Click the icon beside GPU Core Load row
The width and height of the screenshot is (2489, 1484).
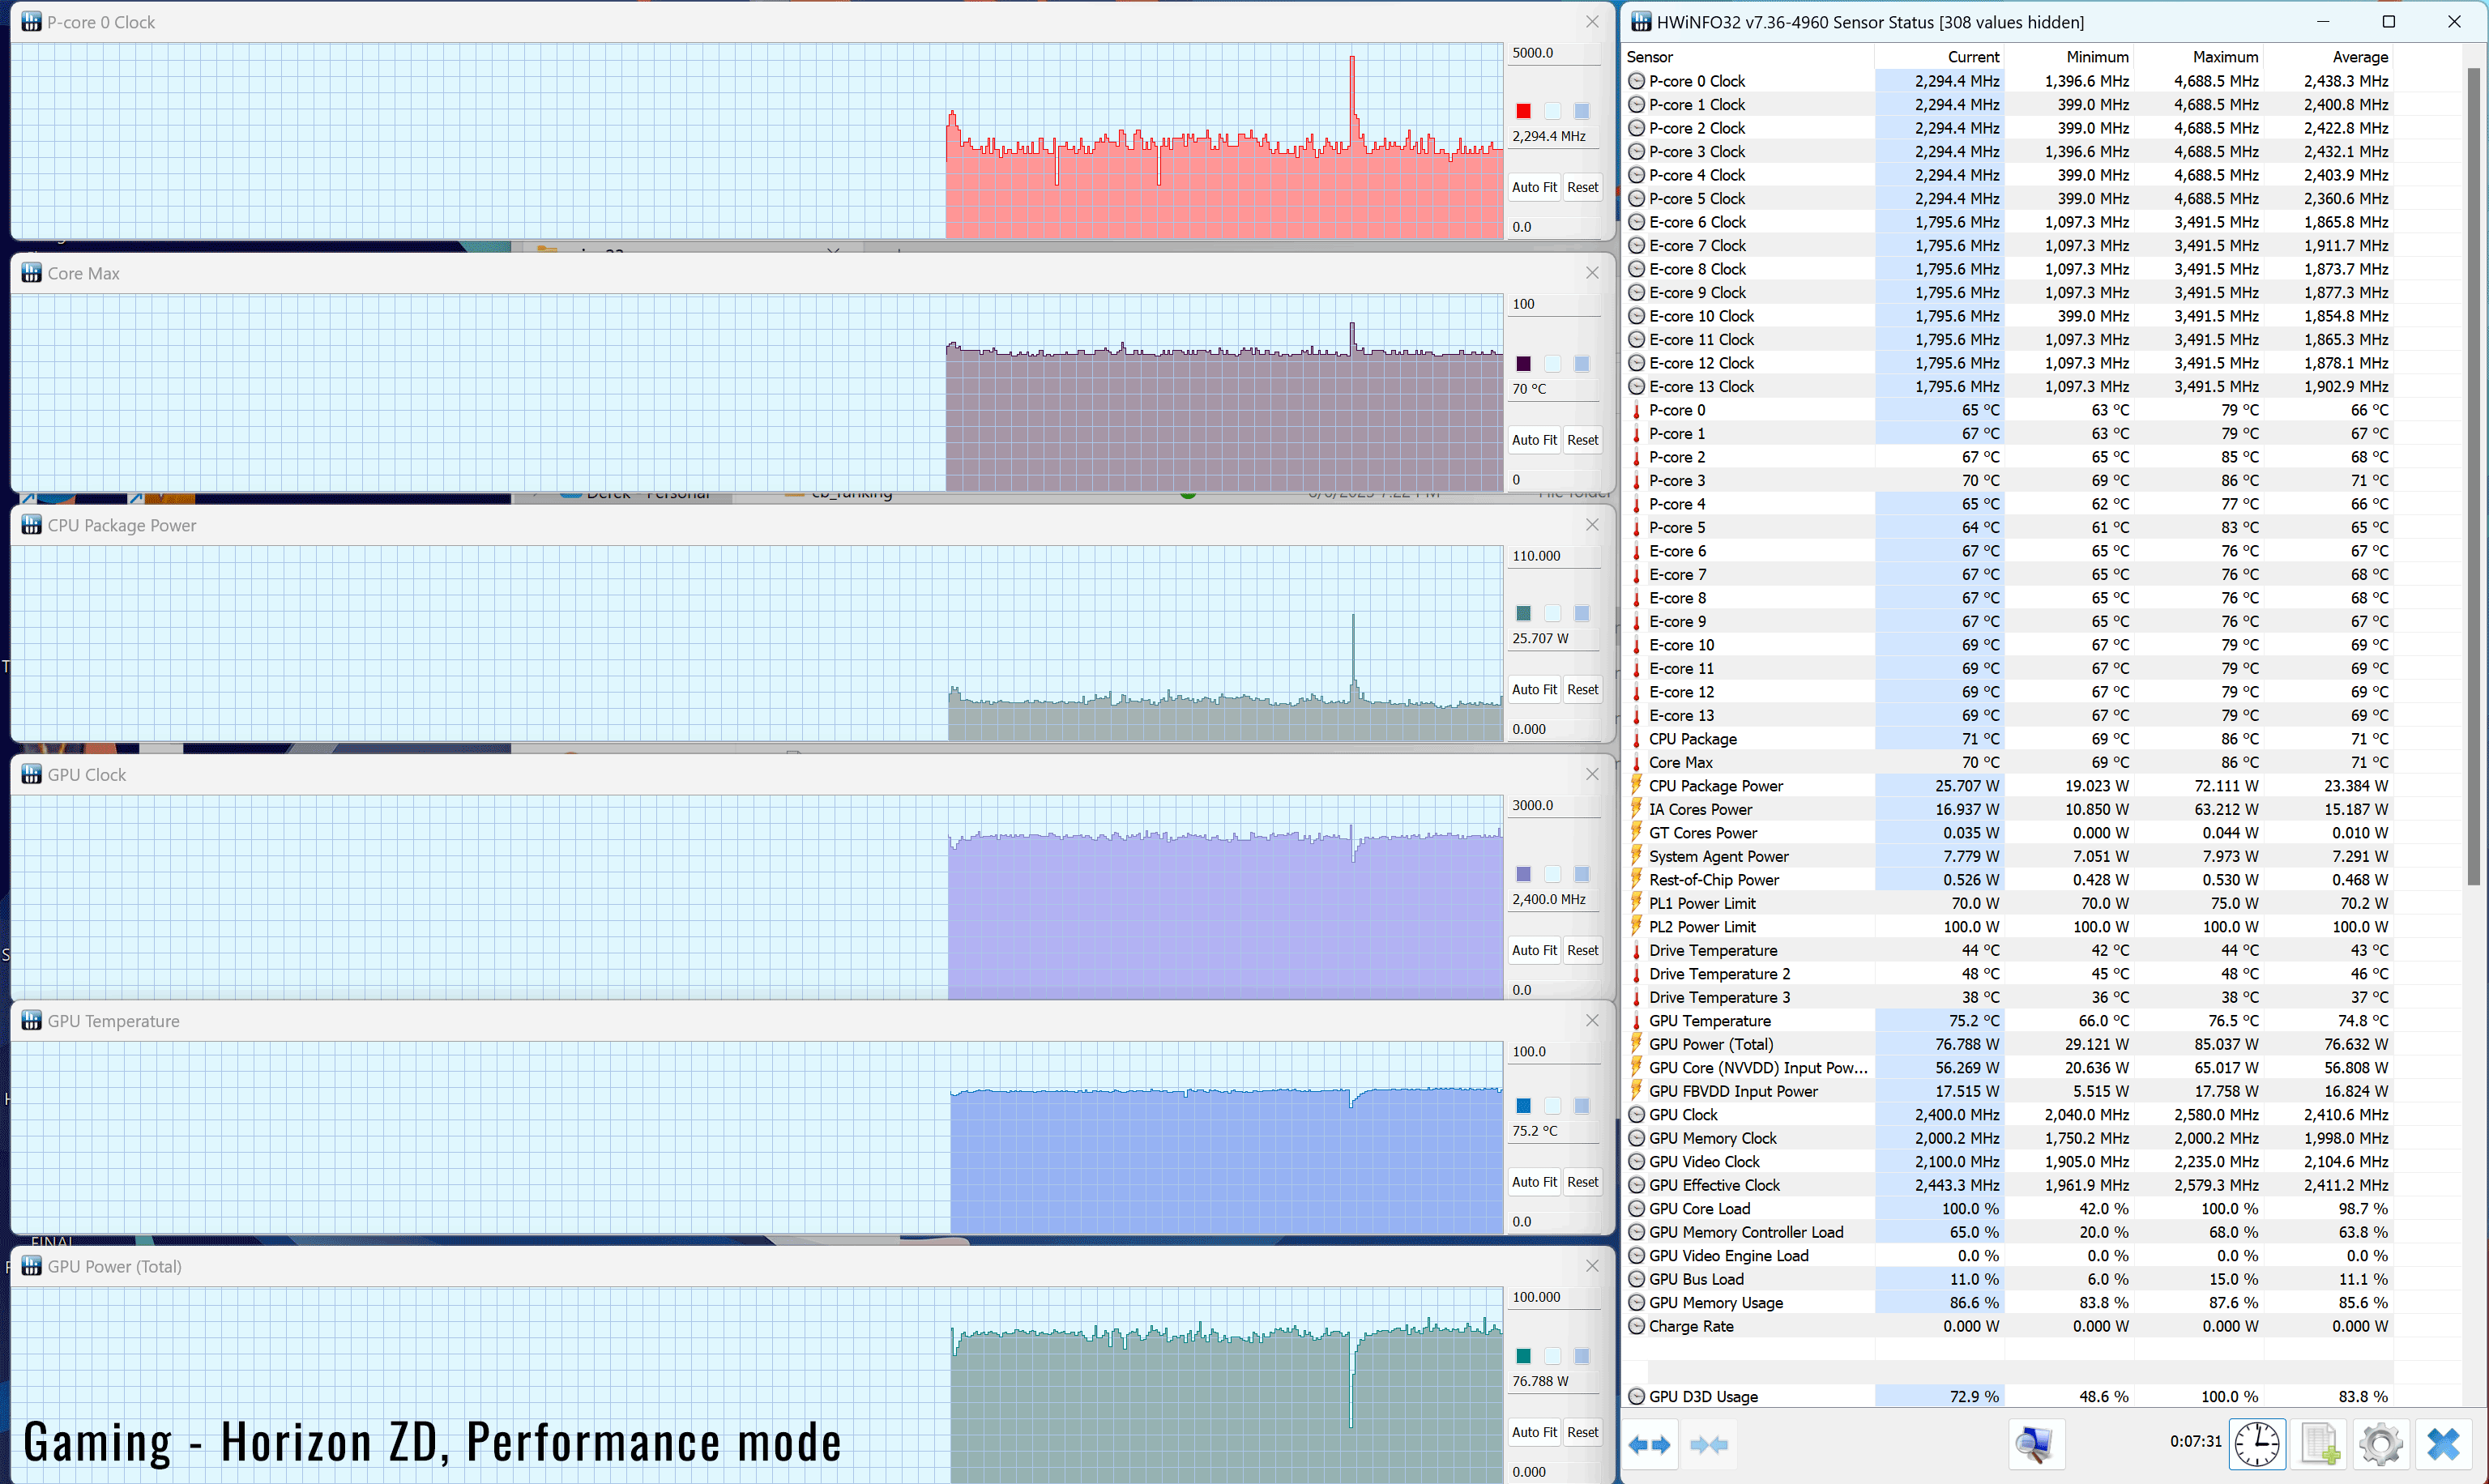click(x=1636, y=1209)
